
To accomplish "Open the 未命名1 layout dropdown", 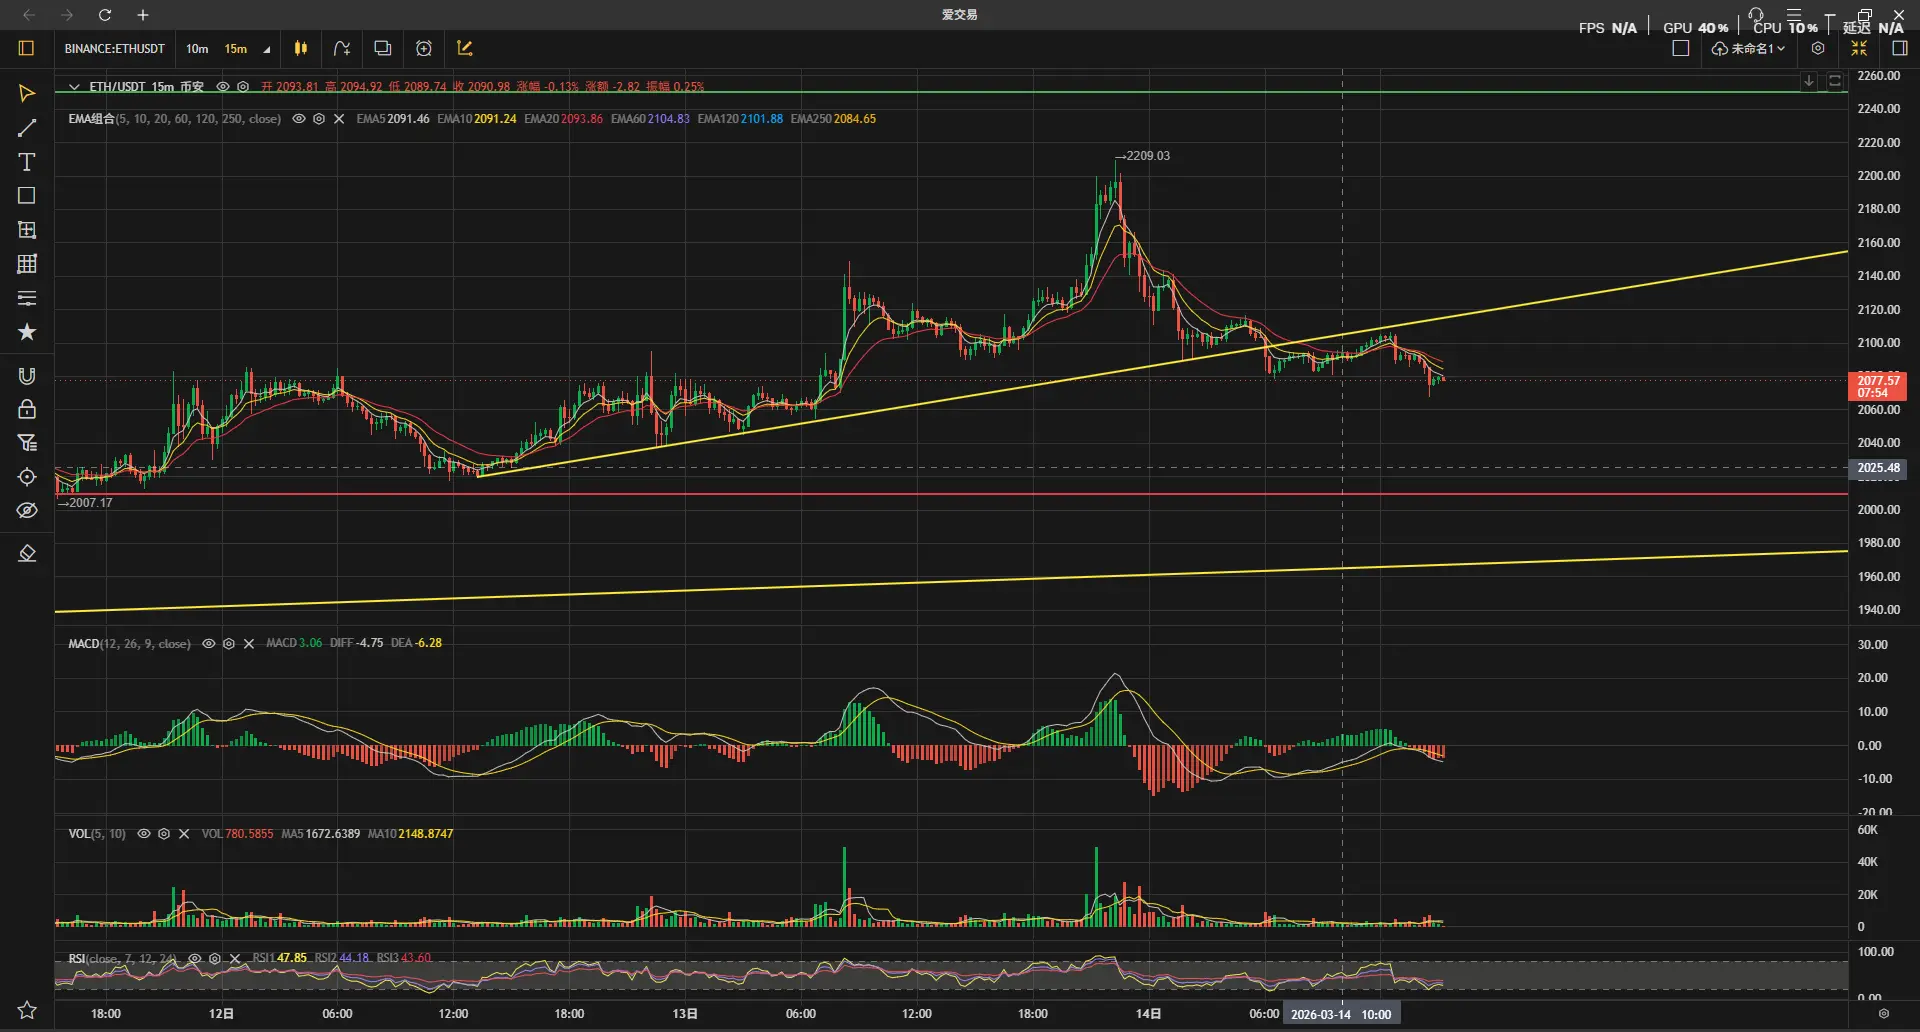I will click(1749, 48).
